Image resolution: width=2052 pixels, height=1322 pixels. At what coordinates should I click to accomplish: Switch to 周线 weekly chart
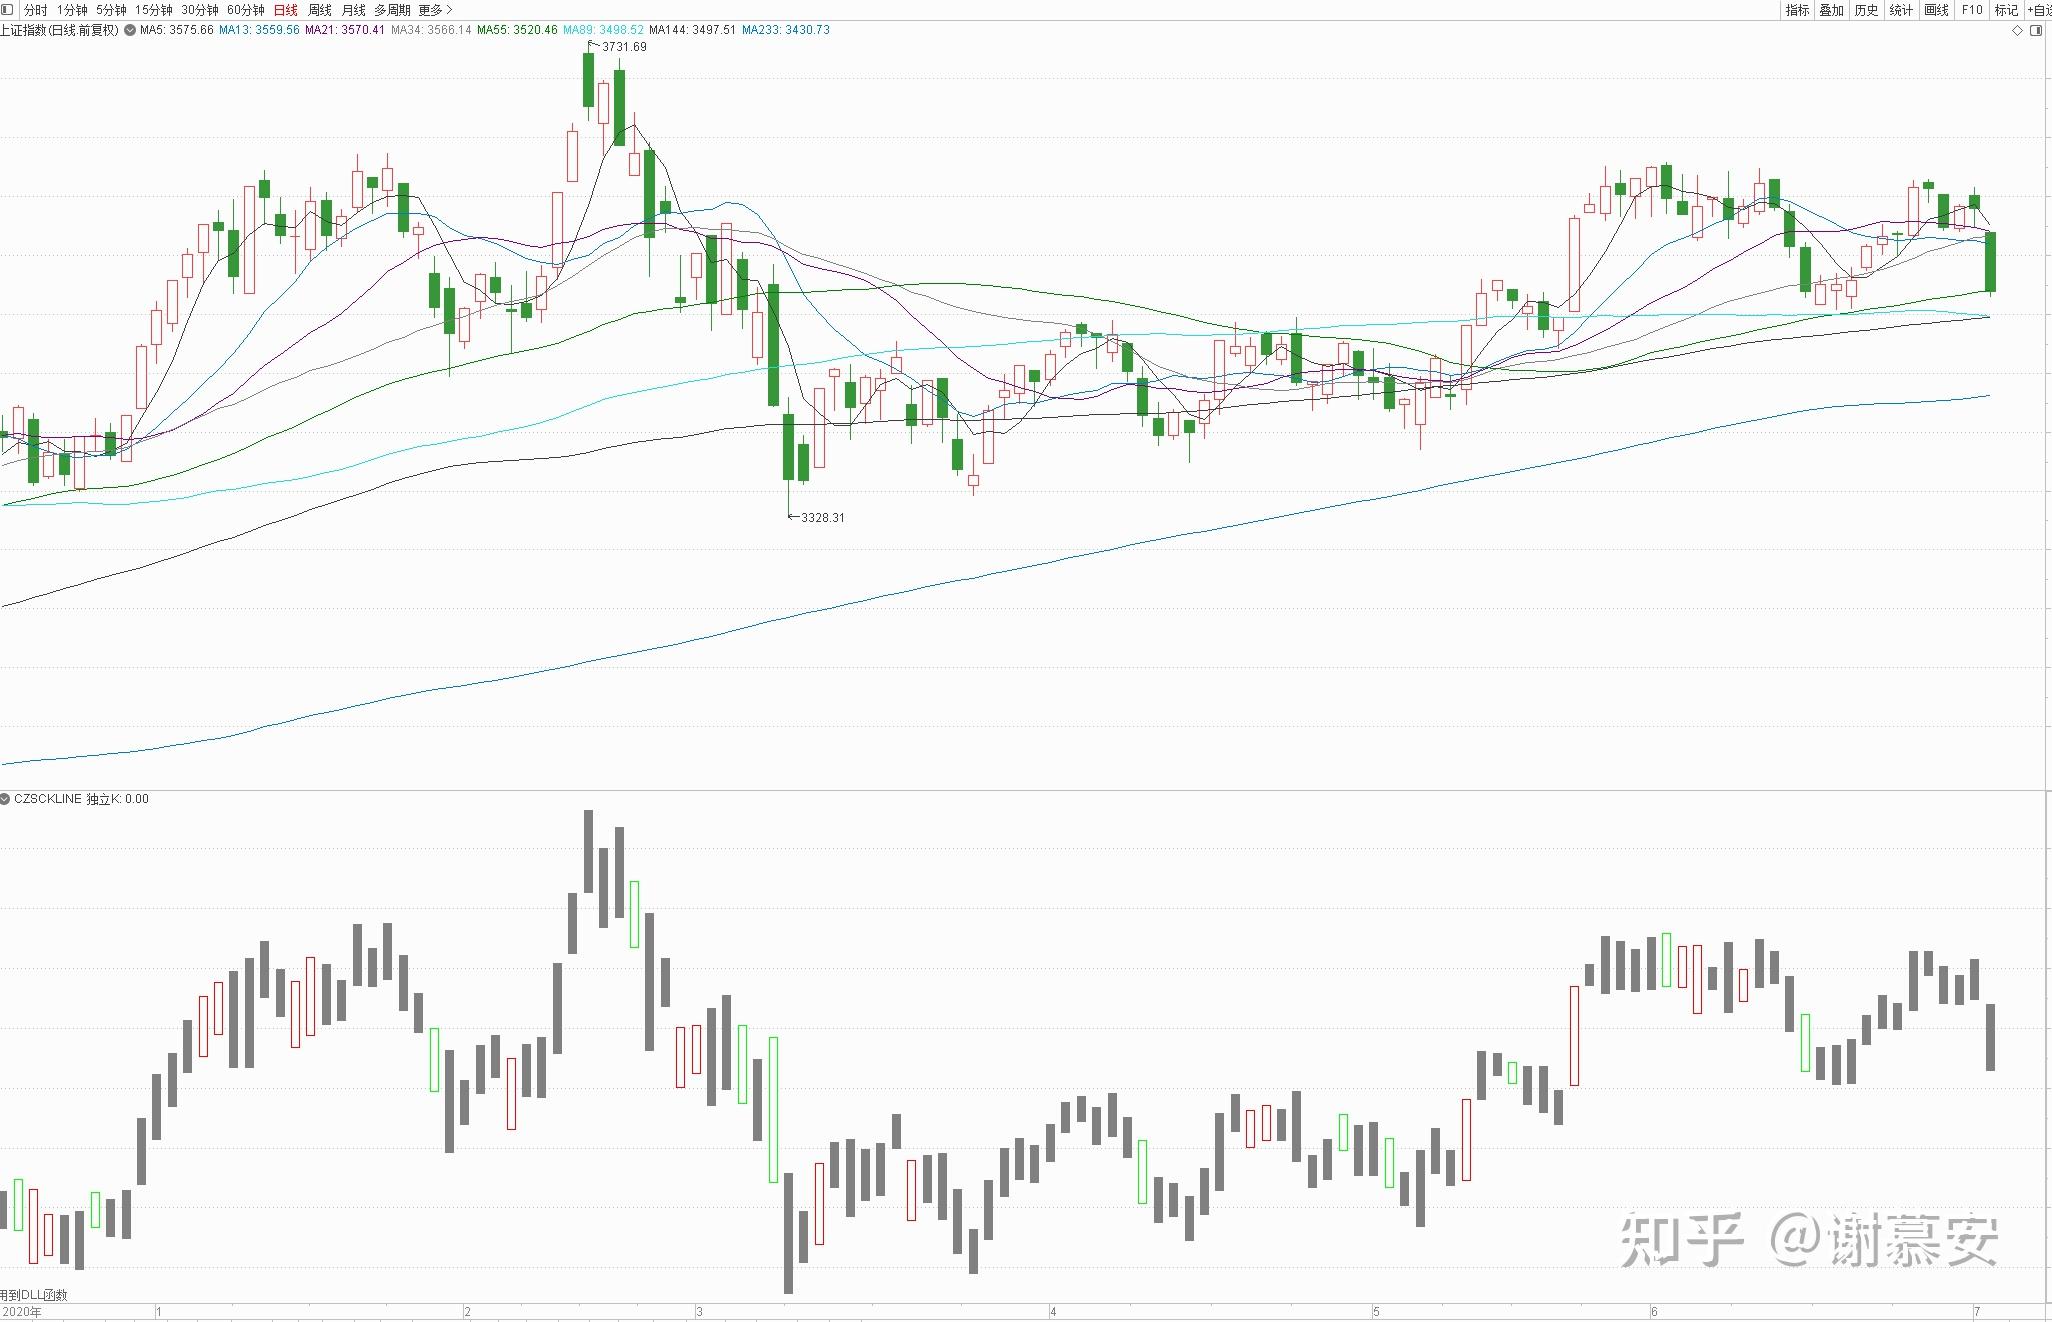320,10
